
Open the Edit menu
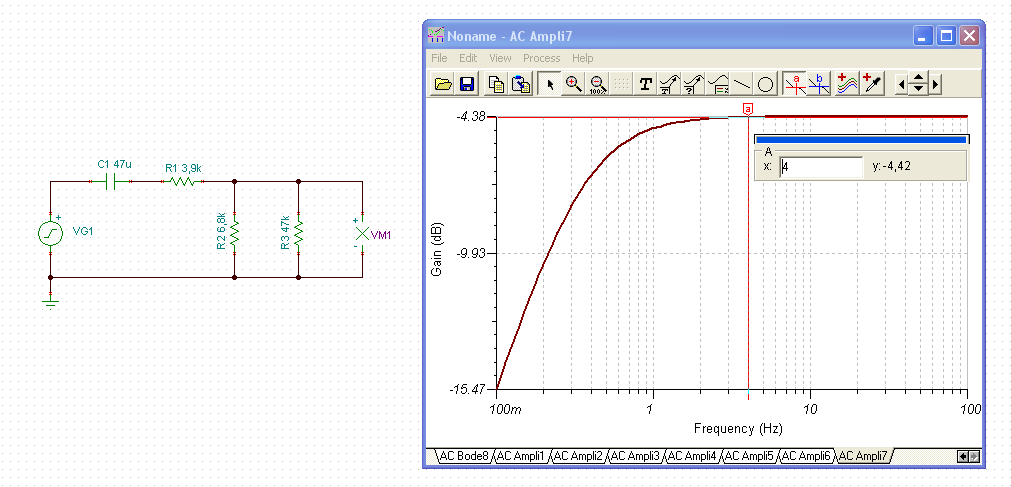point(468,58)
